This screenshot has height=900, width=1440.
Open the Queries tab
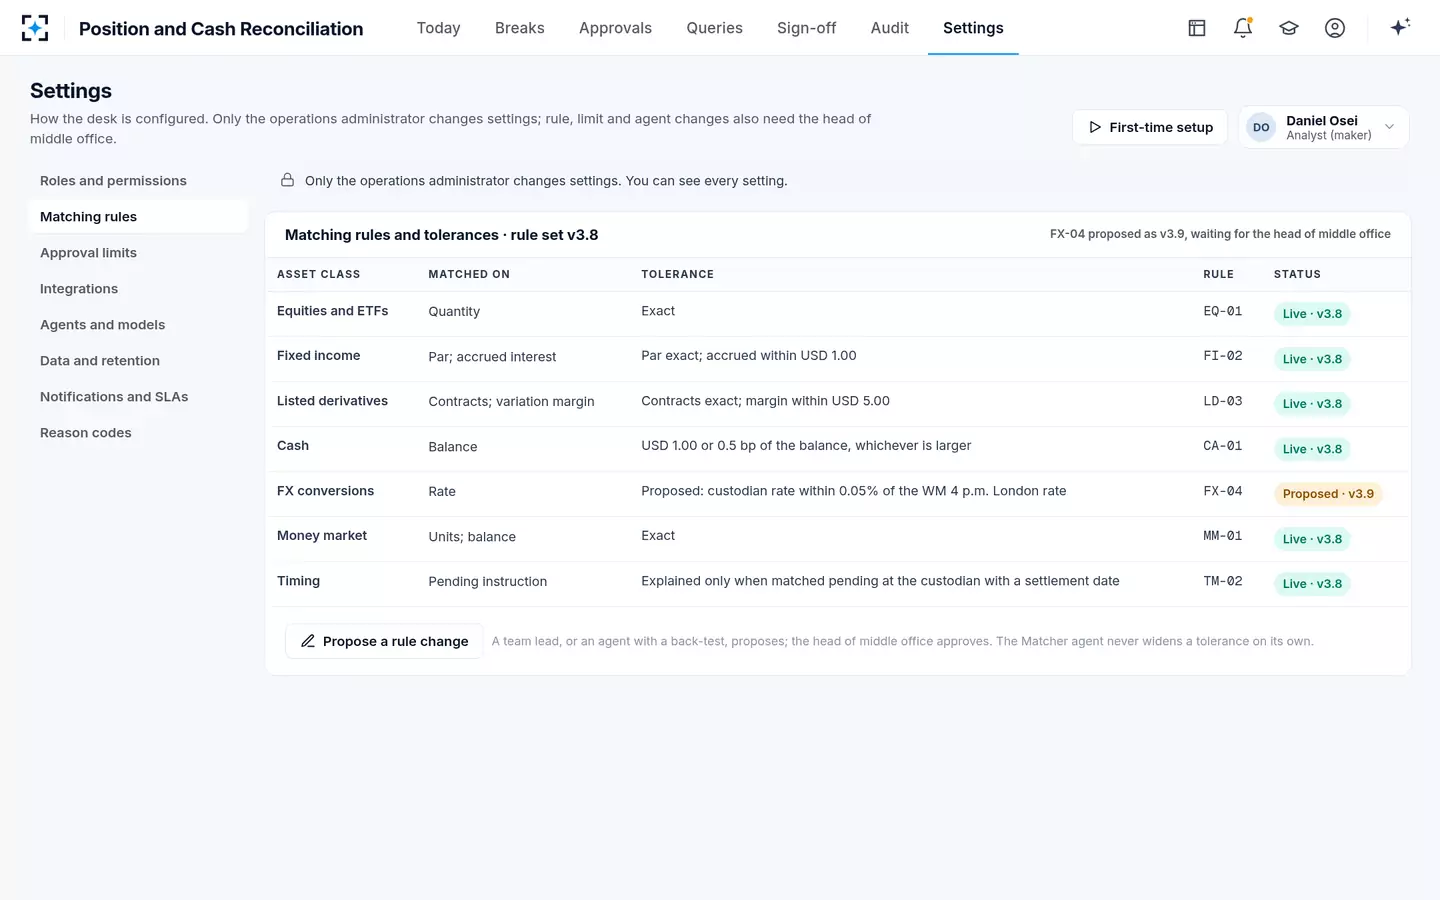coord(714,28)
